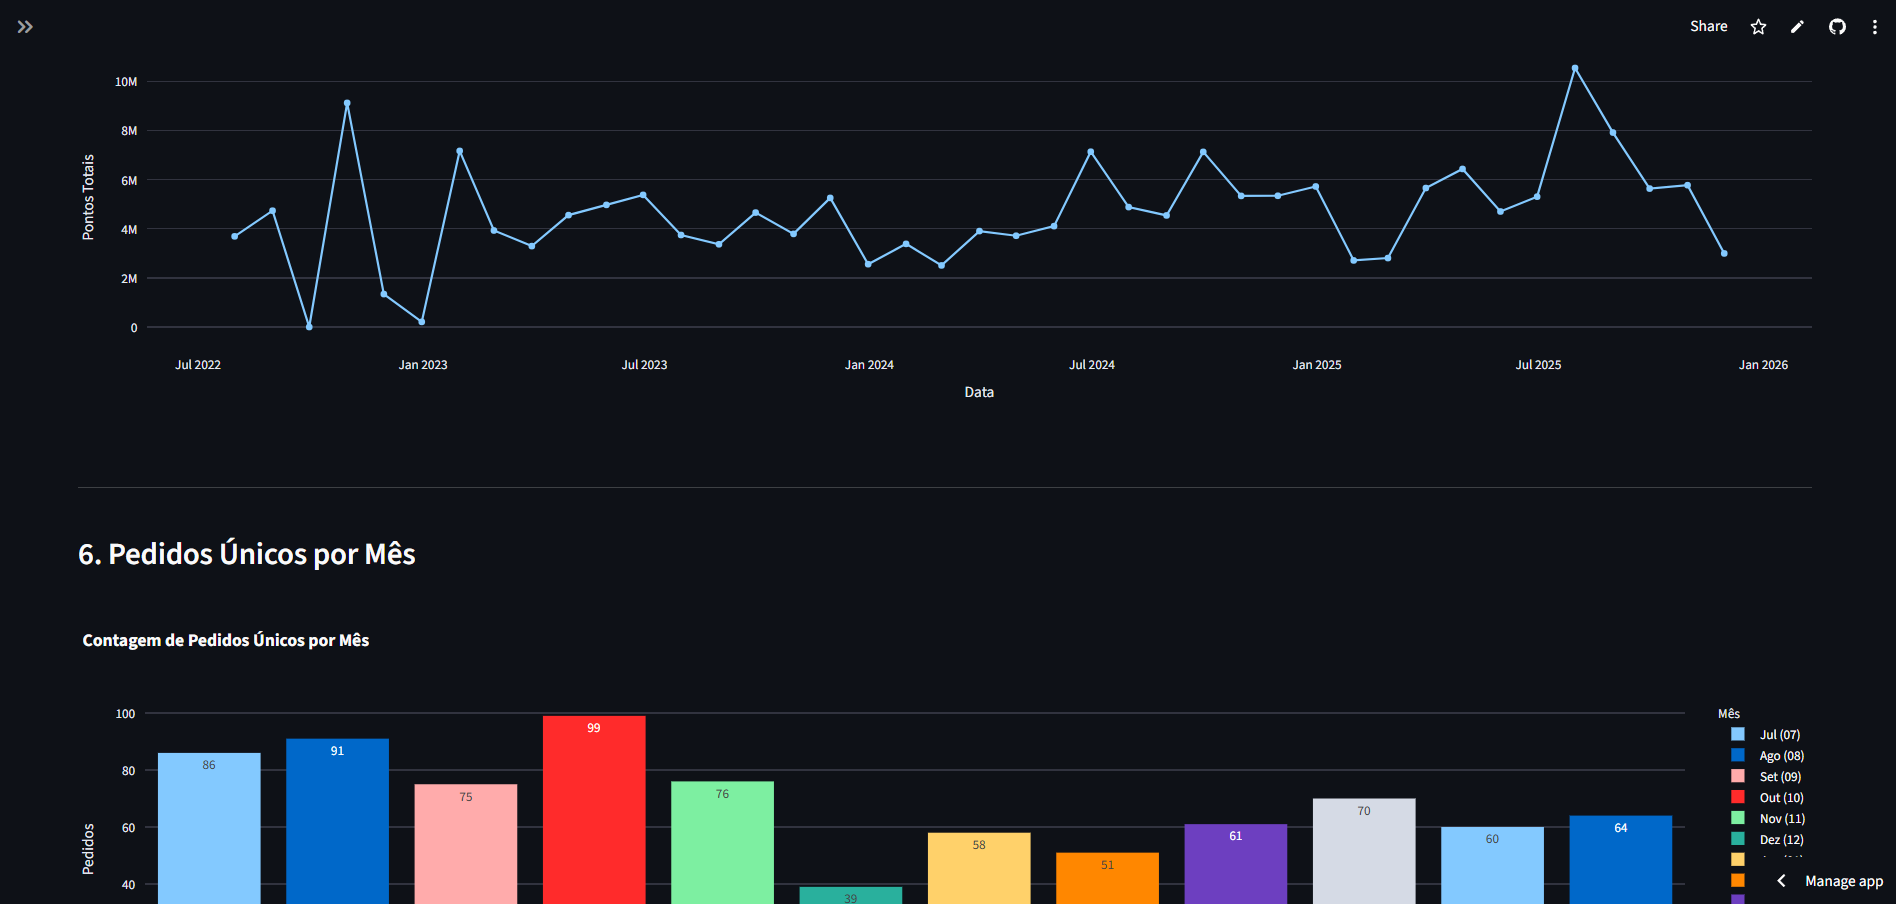Open the GitHub repository icon
Image resolution: width=1896 pixels, height=904 pixels.
coord(1837,27)
